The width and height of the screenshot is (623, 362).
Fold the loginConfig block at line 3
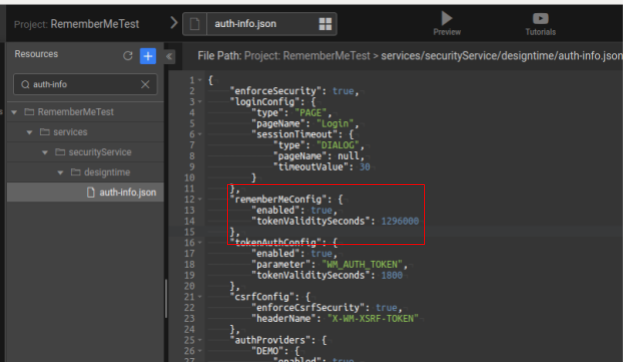coord(200,102)
